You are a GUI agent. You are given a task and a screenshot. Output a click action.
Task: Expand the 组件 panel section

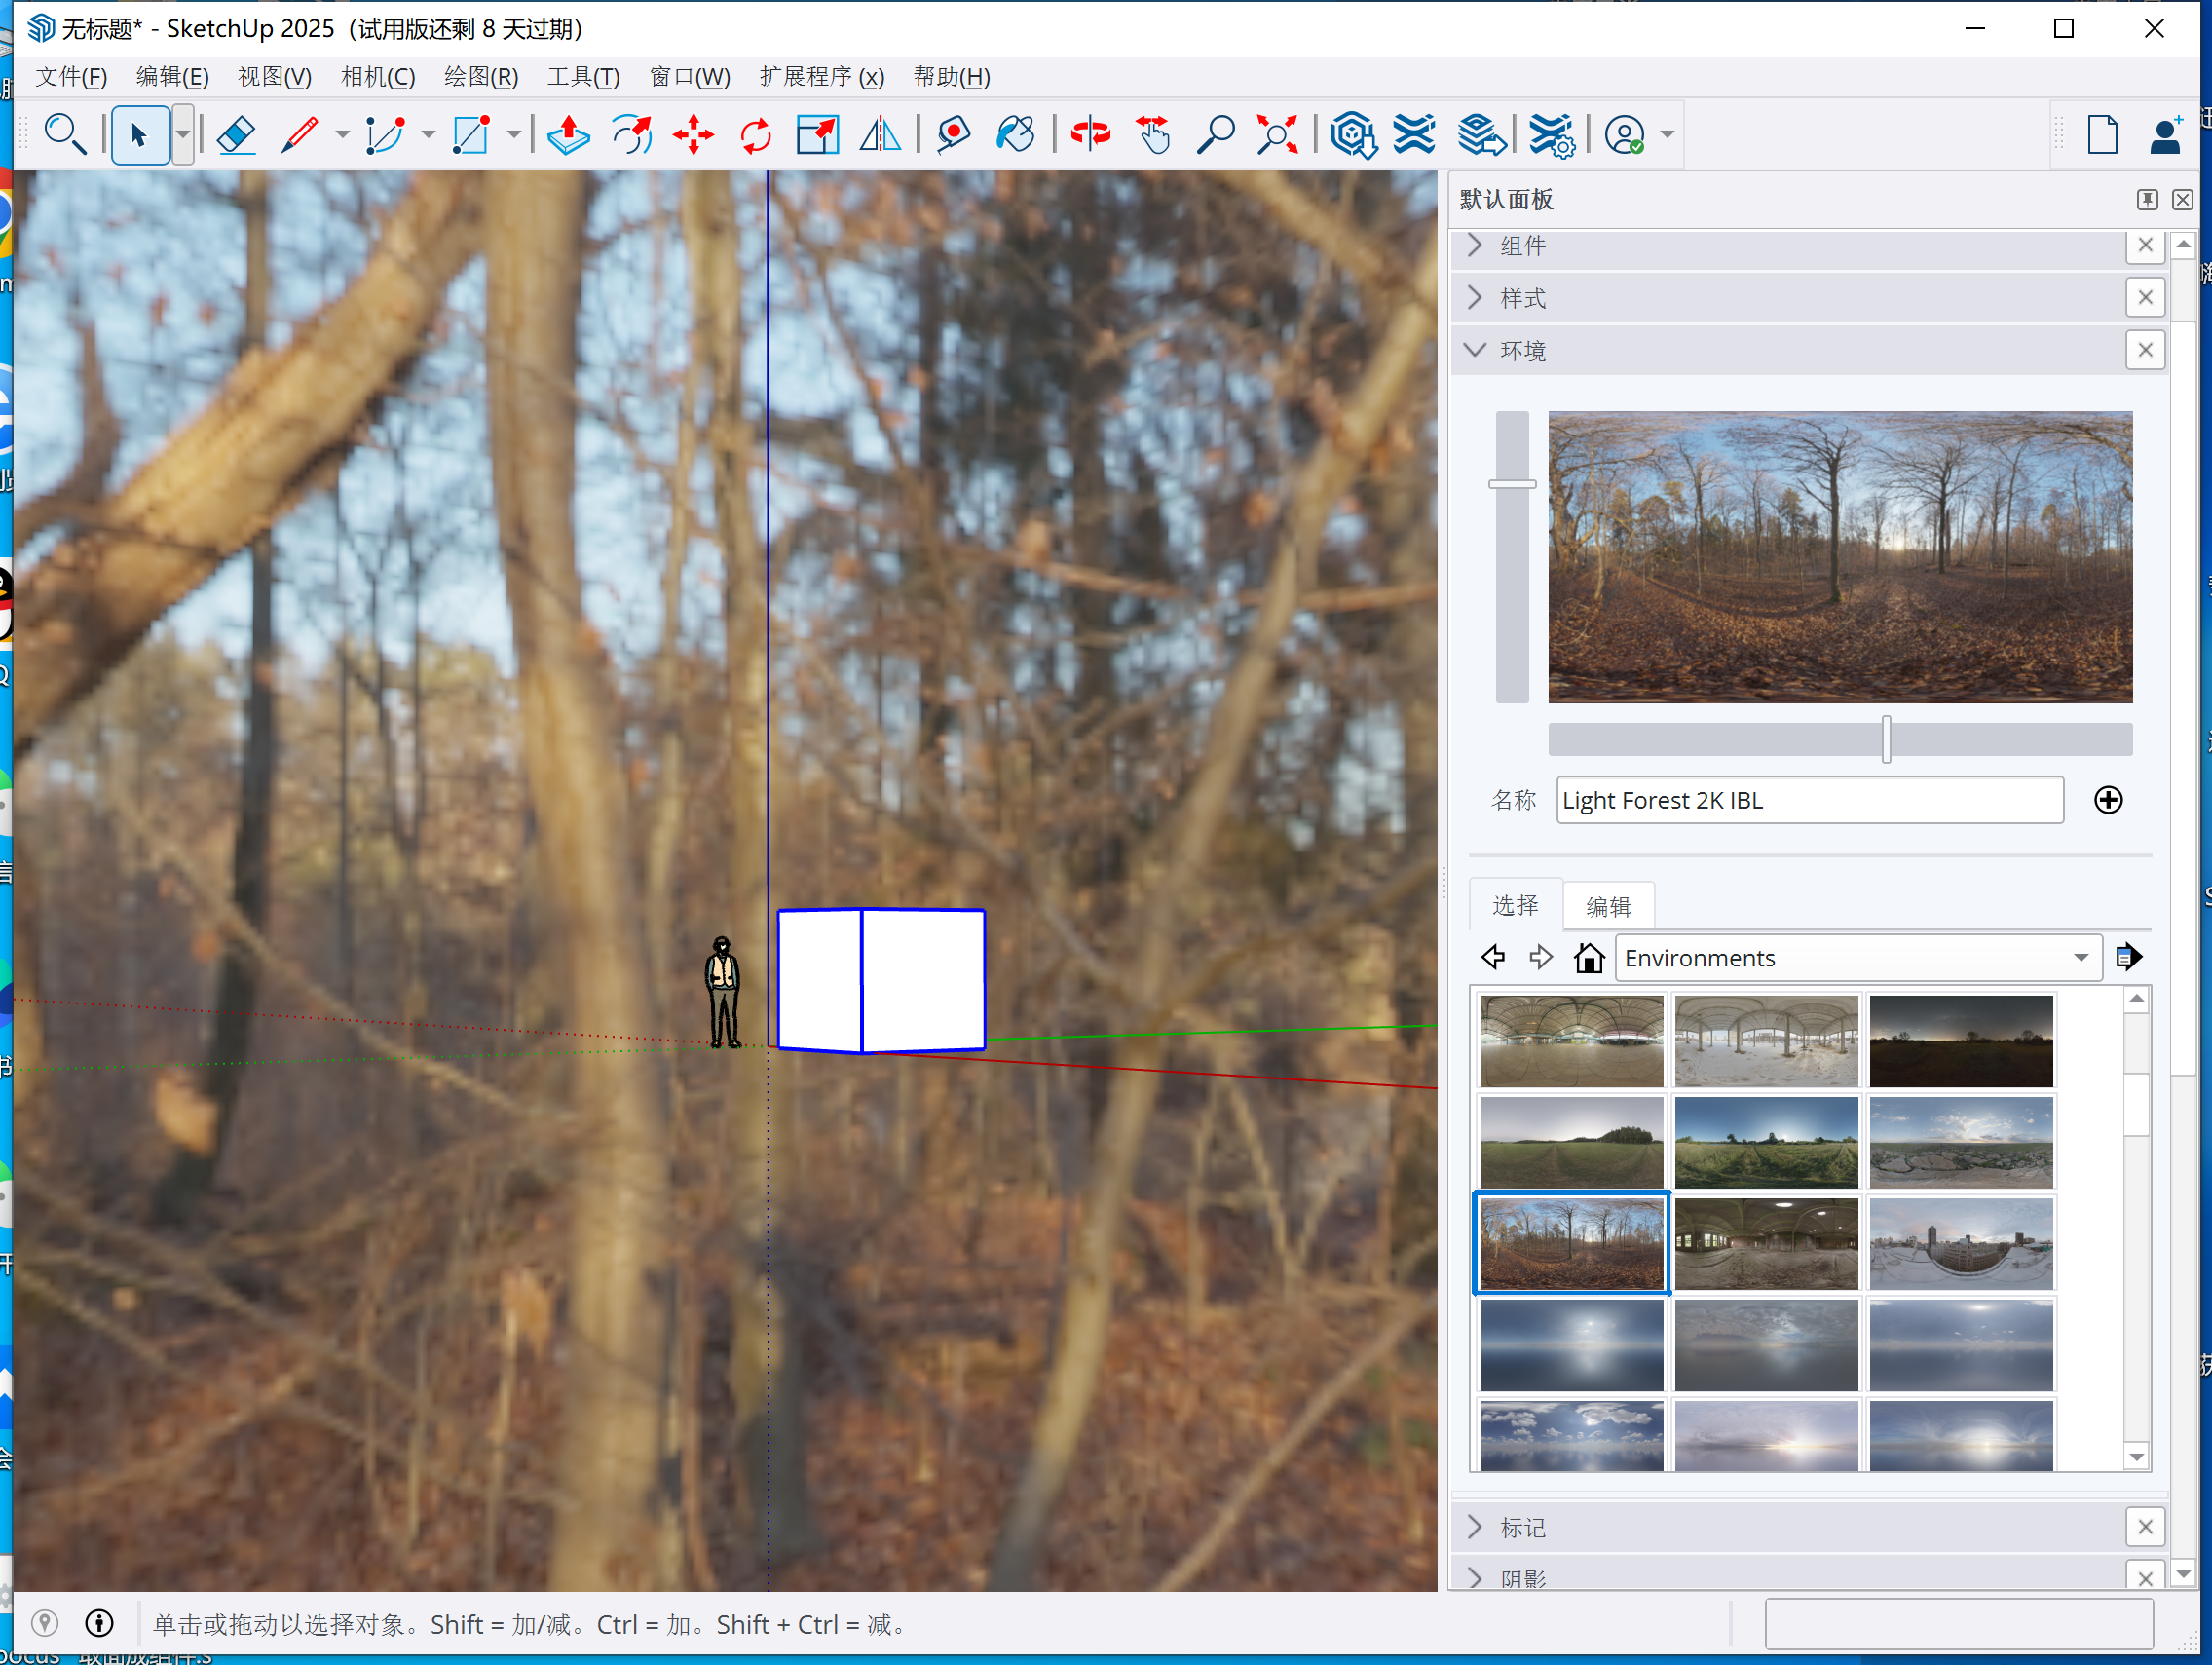pyautogui.click(x=1475, y=246)
